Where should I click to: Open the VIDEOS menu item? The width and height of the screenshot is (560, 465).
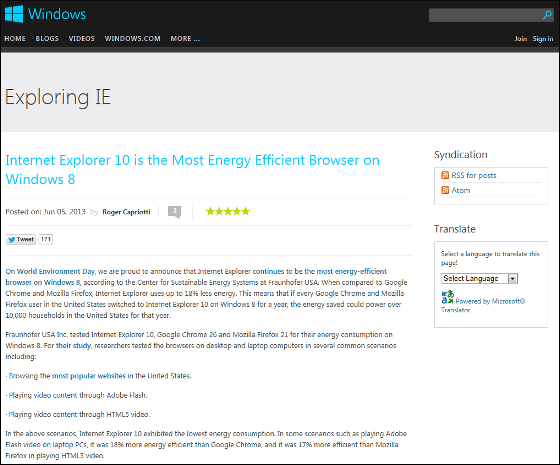pos(81,39)
